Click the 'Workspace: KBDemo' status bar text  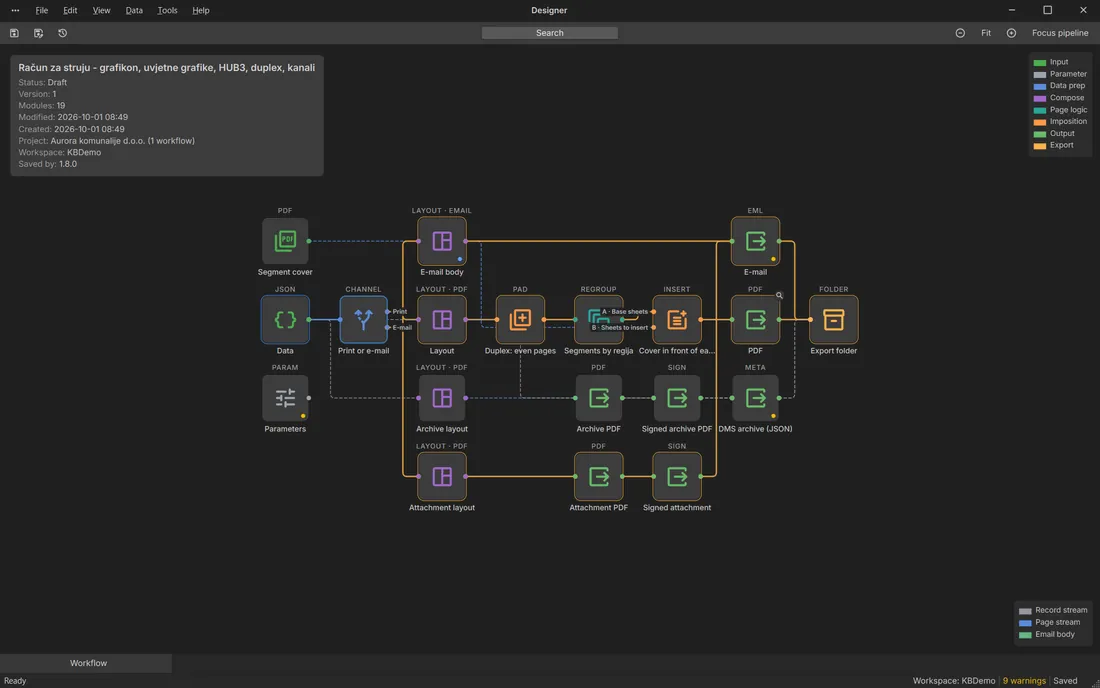(x=953, y=681)
